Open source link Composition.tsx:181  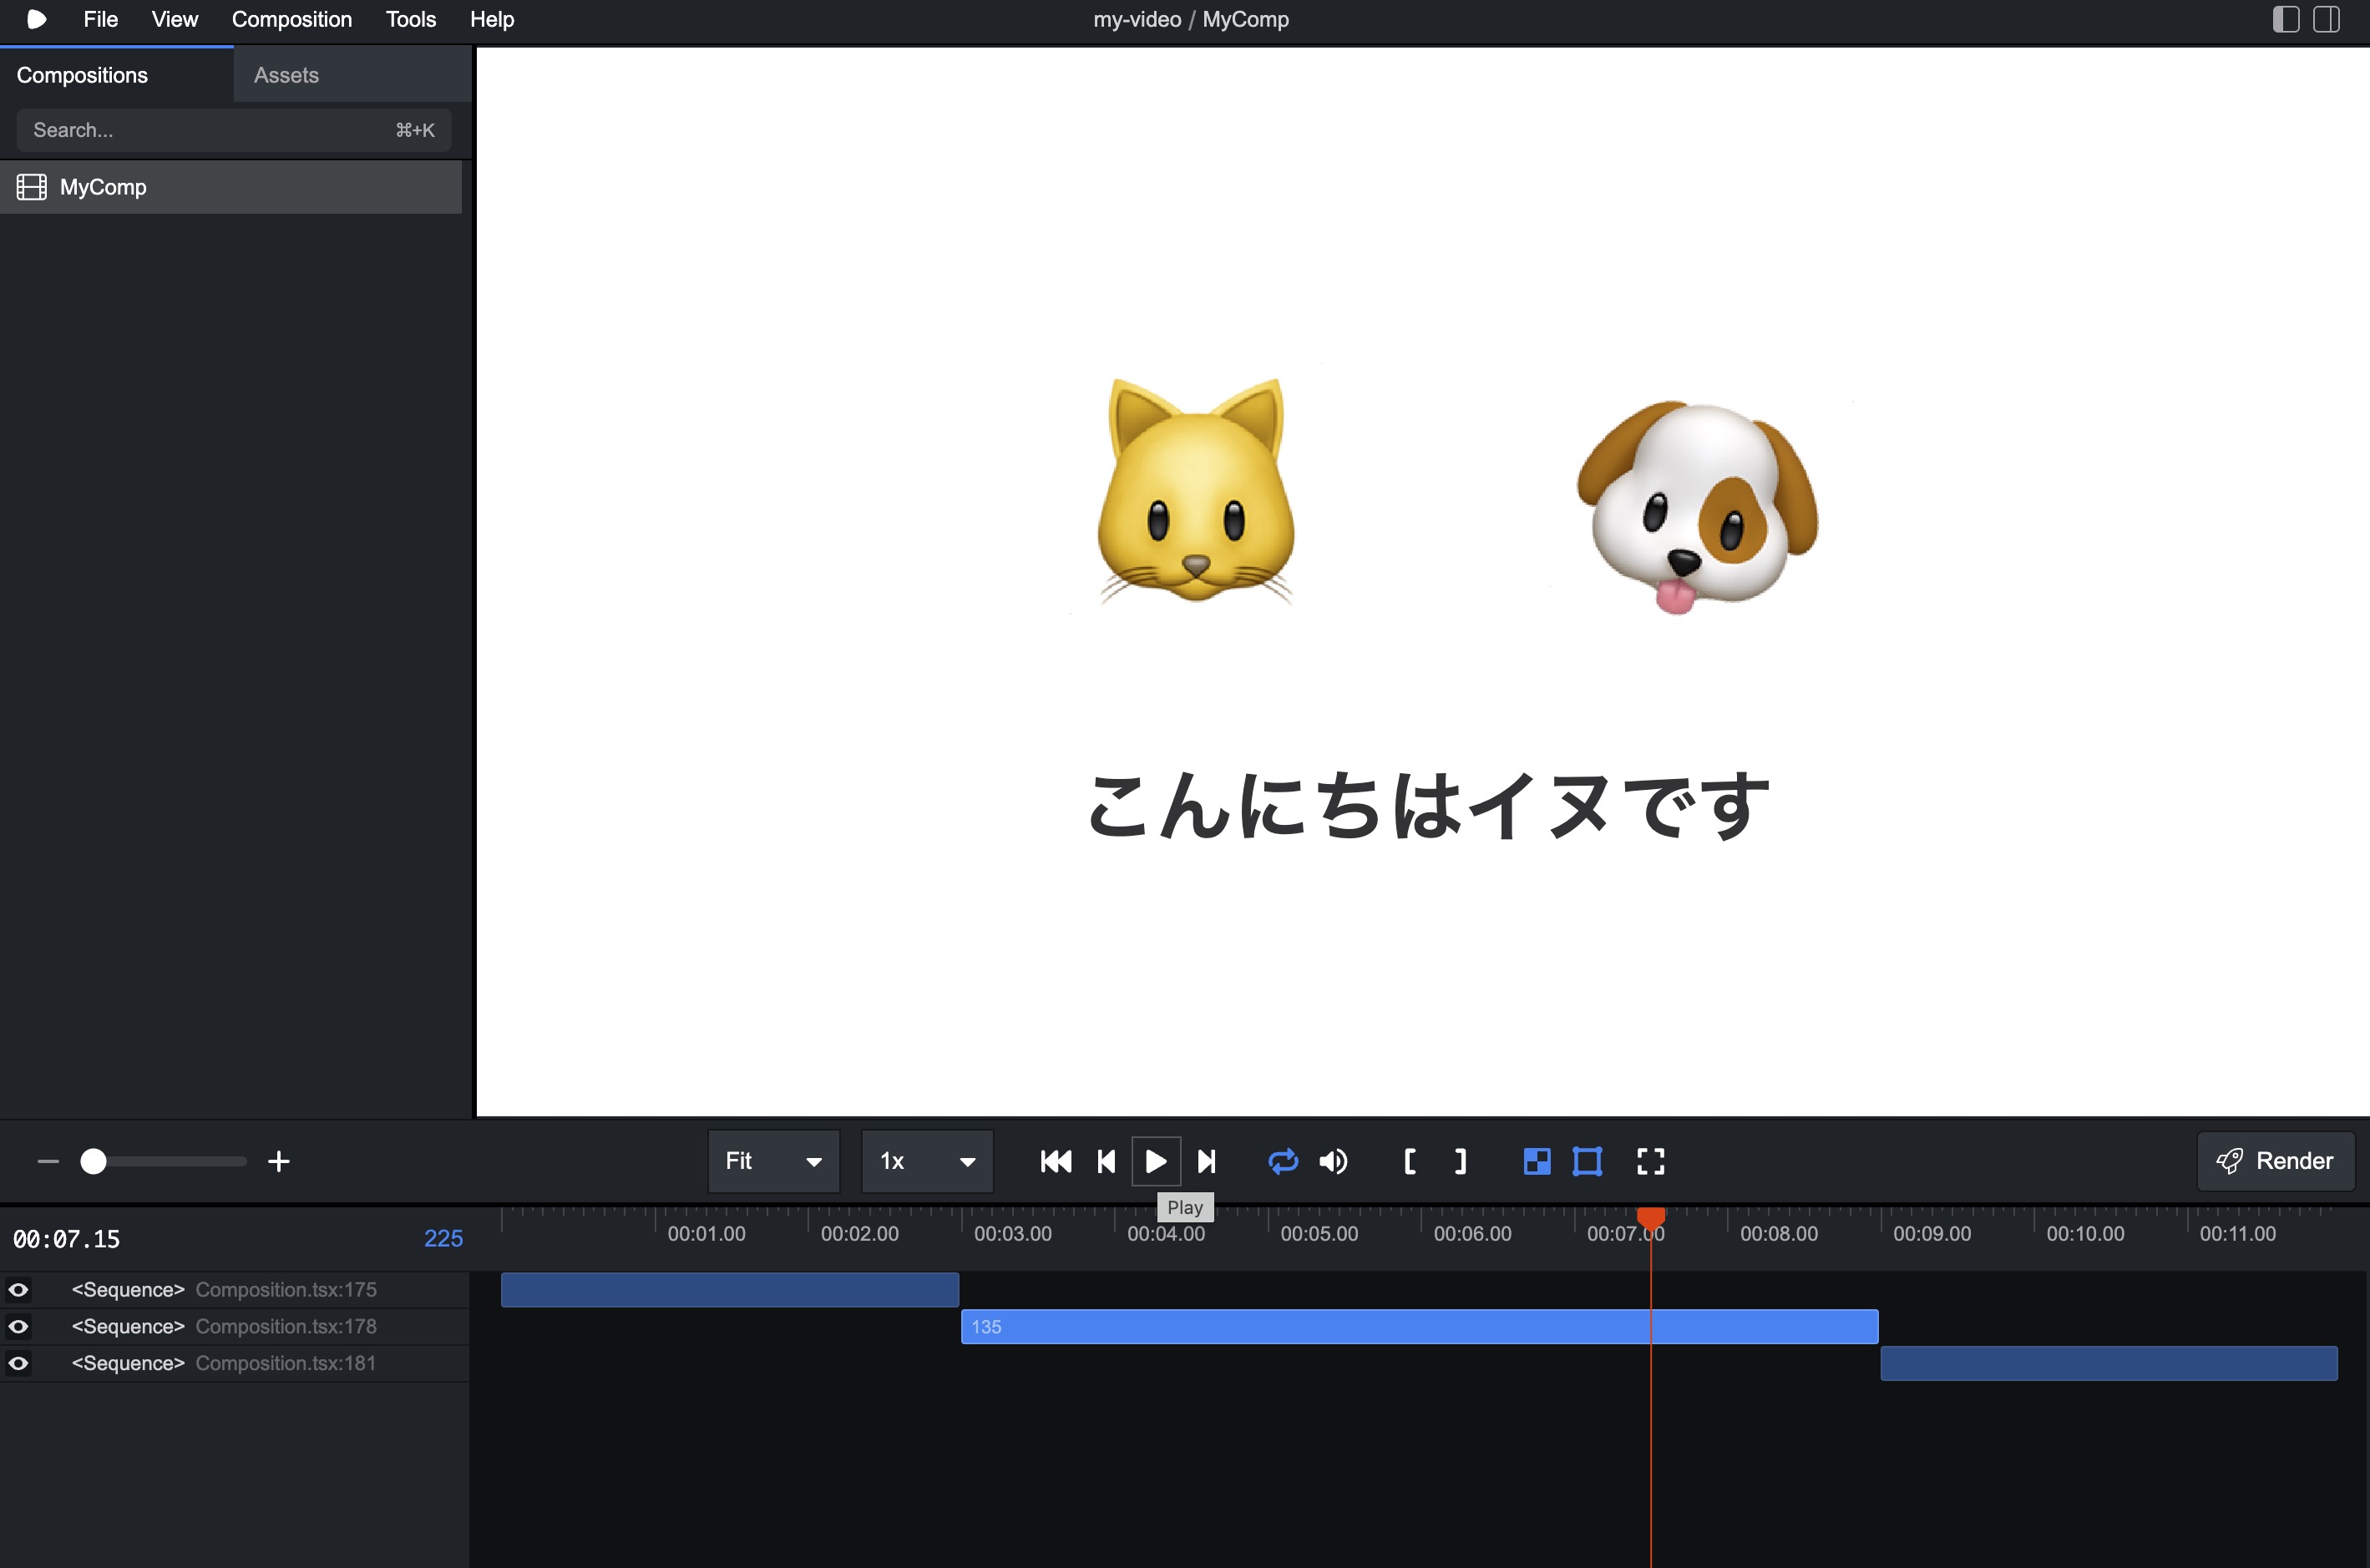coord(286,1363)
